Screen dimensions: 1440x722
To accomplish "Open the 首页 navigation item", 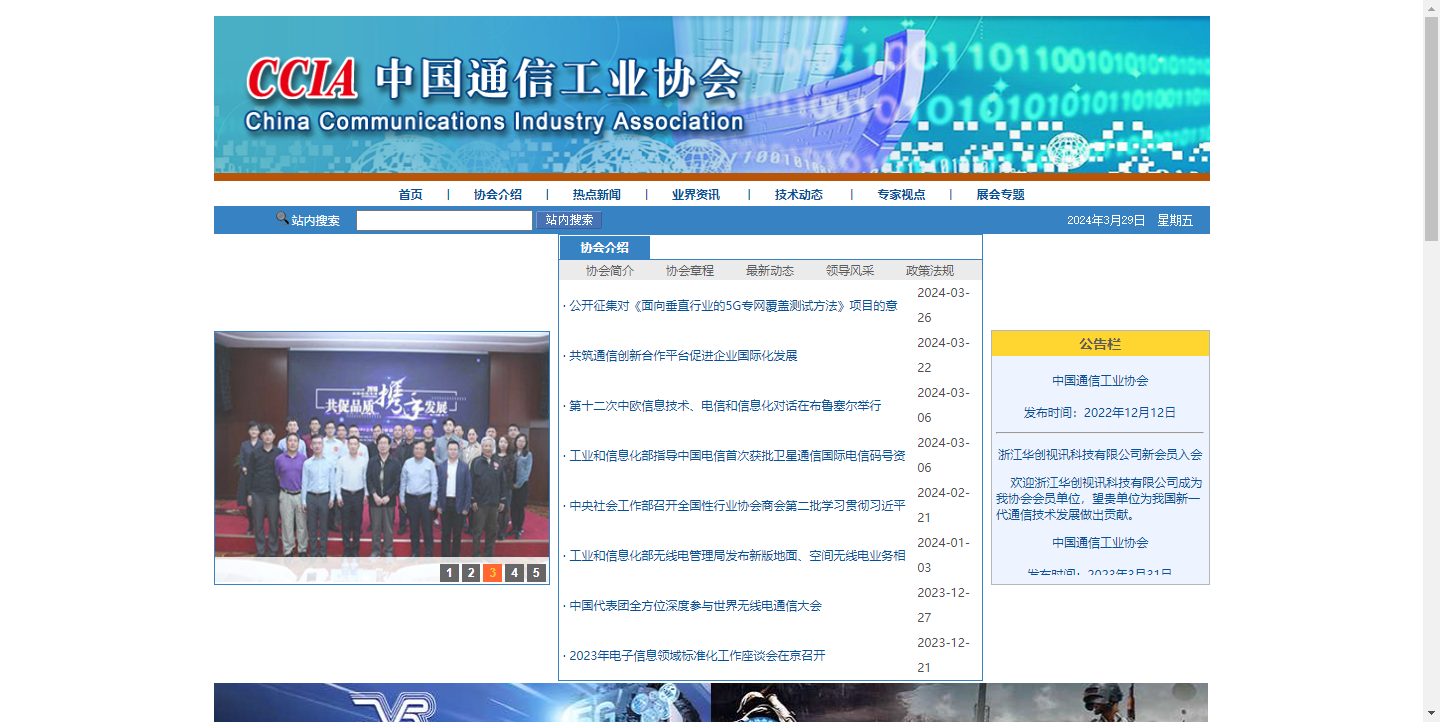I will pyautogui.click(x=410, y=195).
